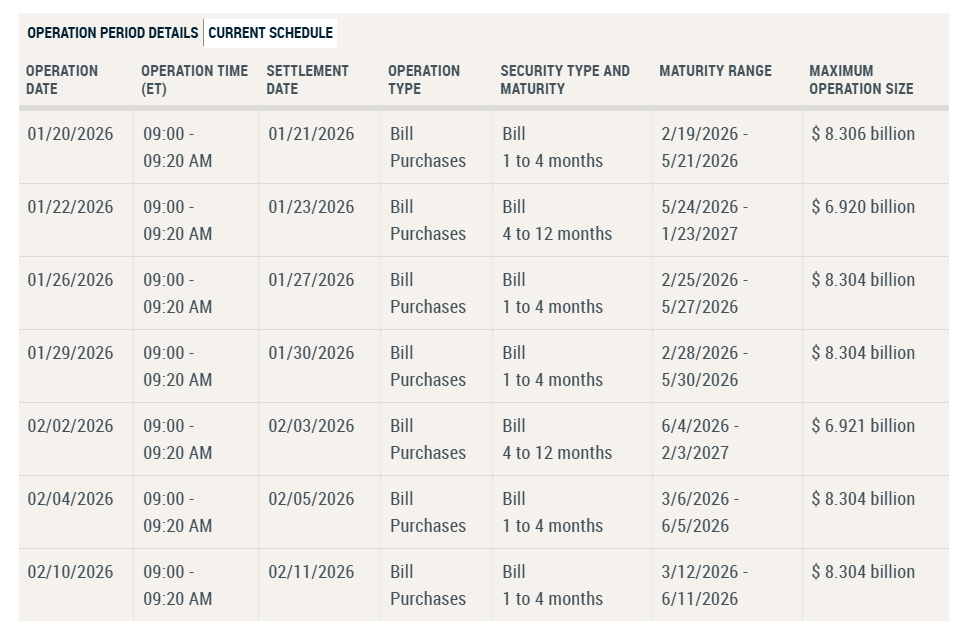The height and width of the screenshot is (636, 961).
Task: Click the Settlement Date column header
Action: click(x=306, y=80)
